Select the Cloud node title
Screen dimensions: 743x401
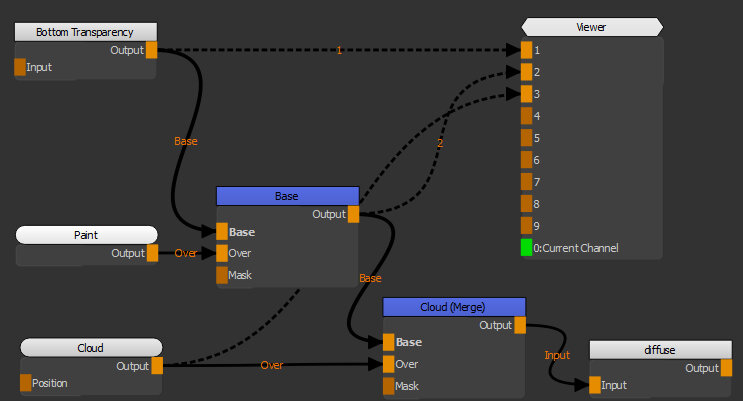point(91,348)
